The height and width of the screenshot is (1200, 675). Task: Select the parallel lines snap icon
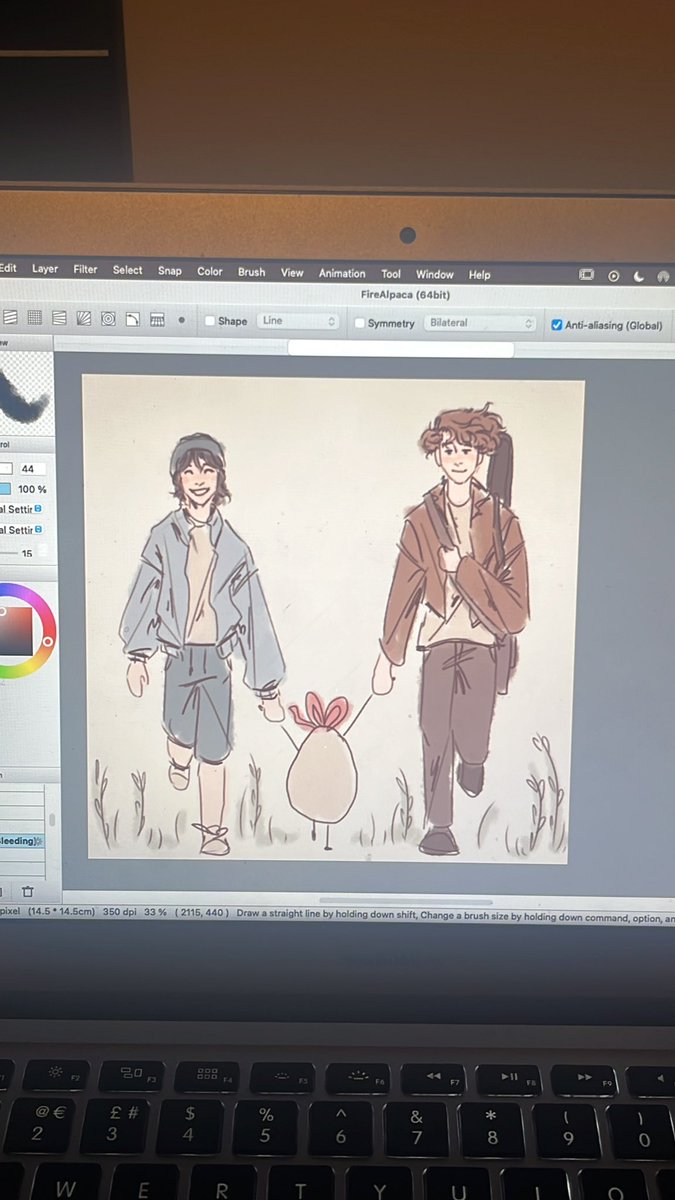(x=10, y=317)
